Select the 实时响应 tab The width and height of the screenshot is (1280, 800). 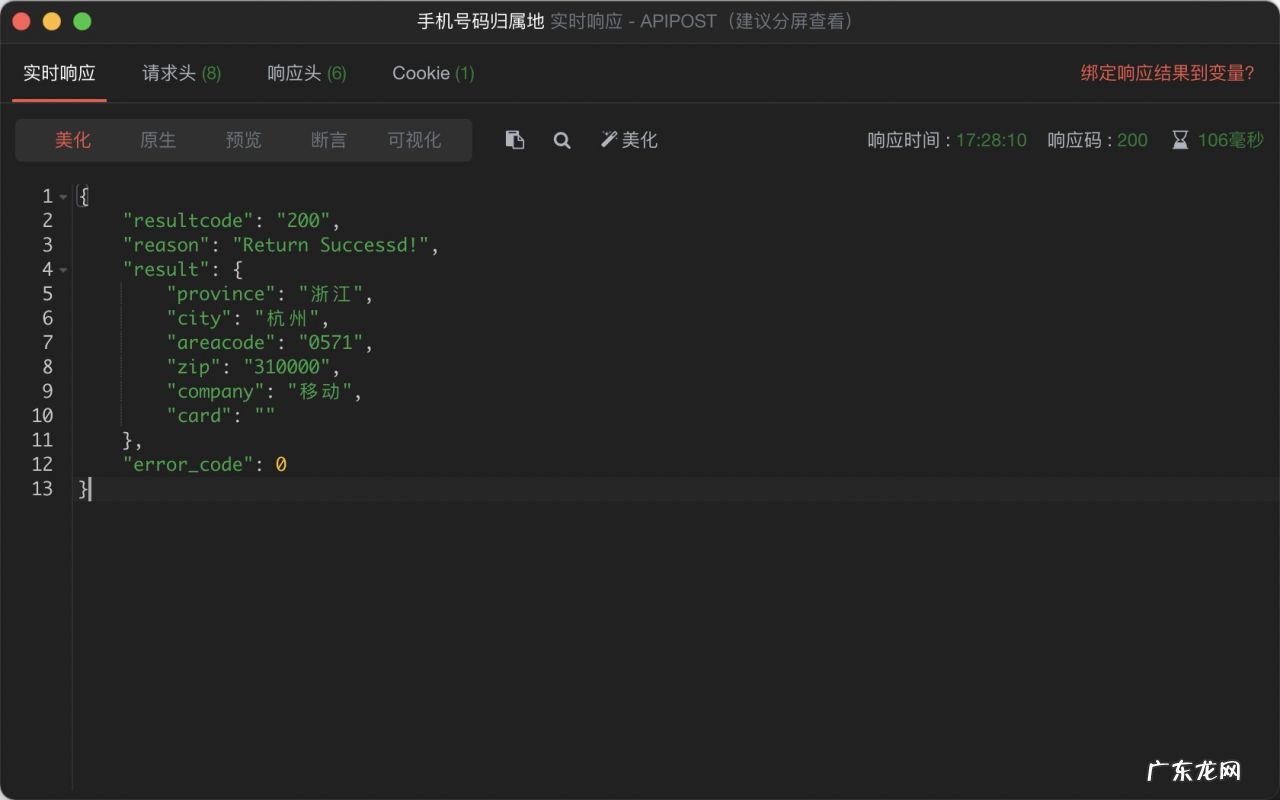coord(58,73)
